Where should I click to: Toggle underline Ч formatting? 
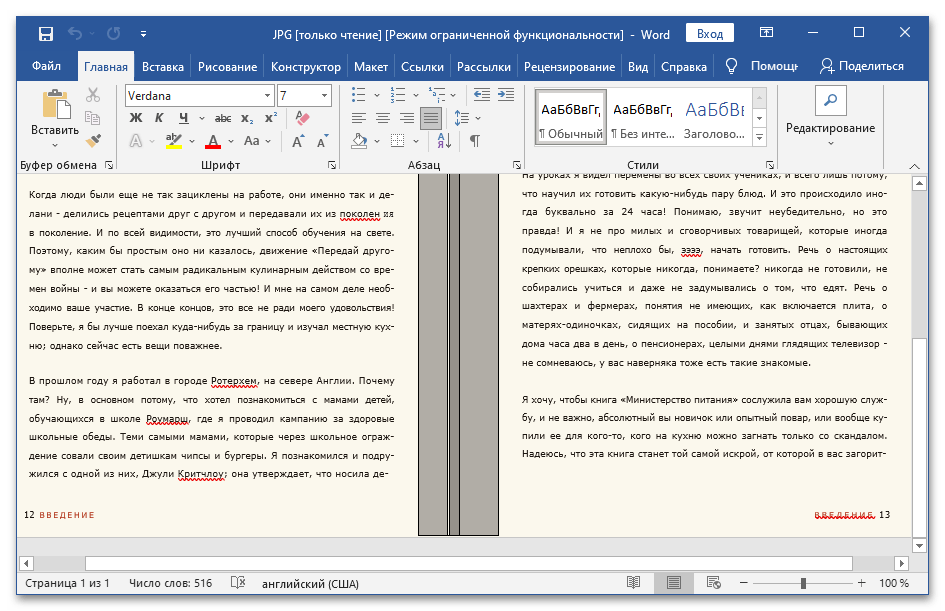click(183, 118)
